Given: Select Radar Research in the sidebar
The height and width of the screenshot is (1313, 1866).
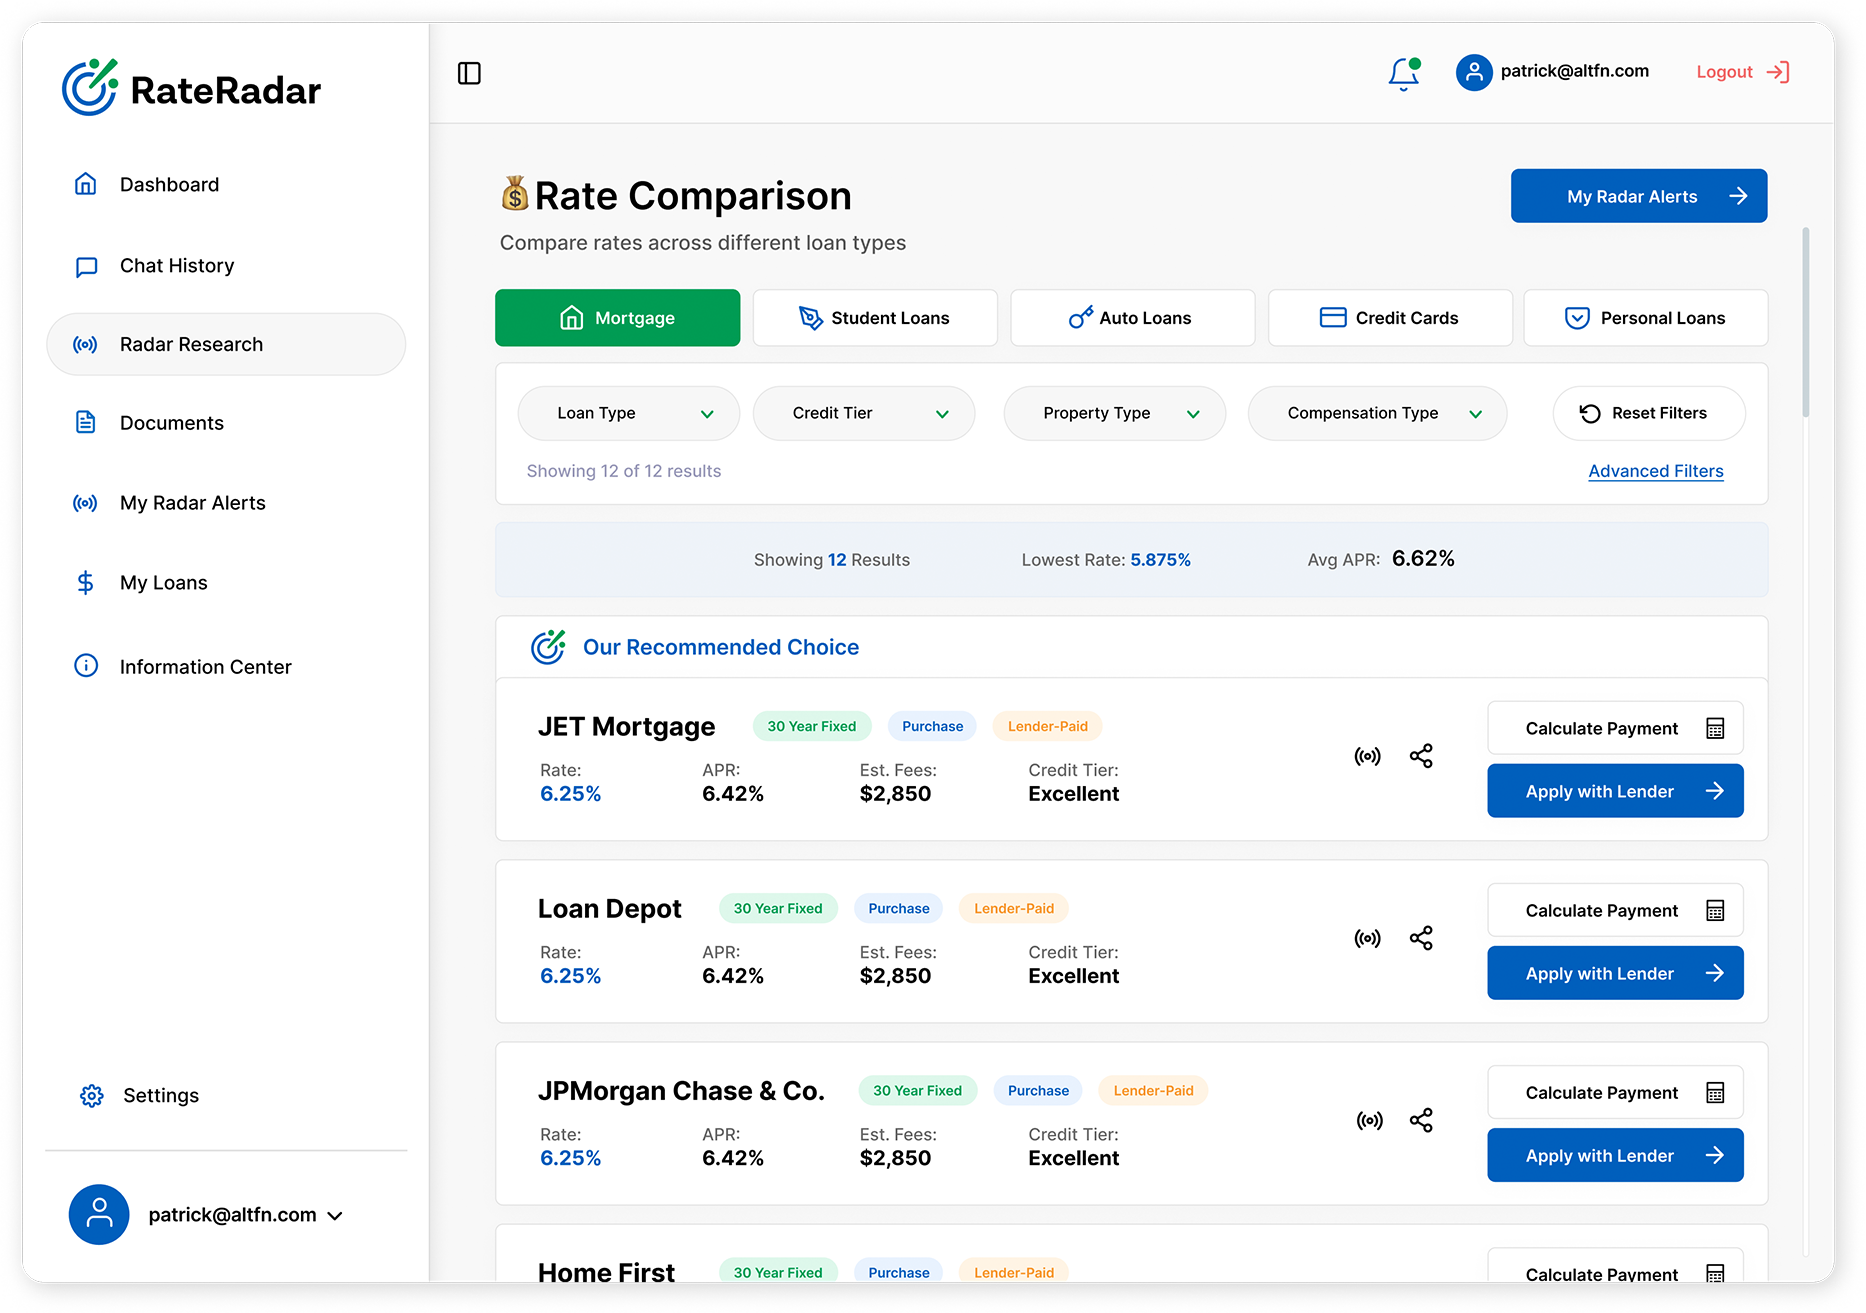Looking at the screenshot, I should (x=226, y=344).
